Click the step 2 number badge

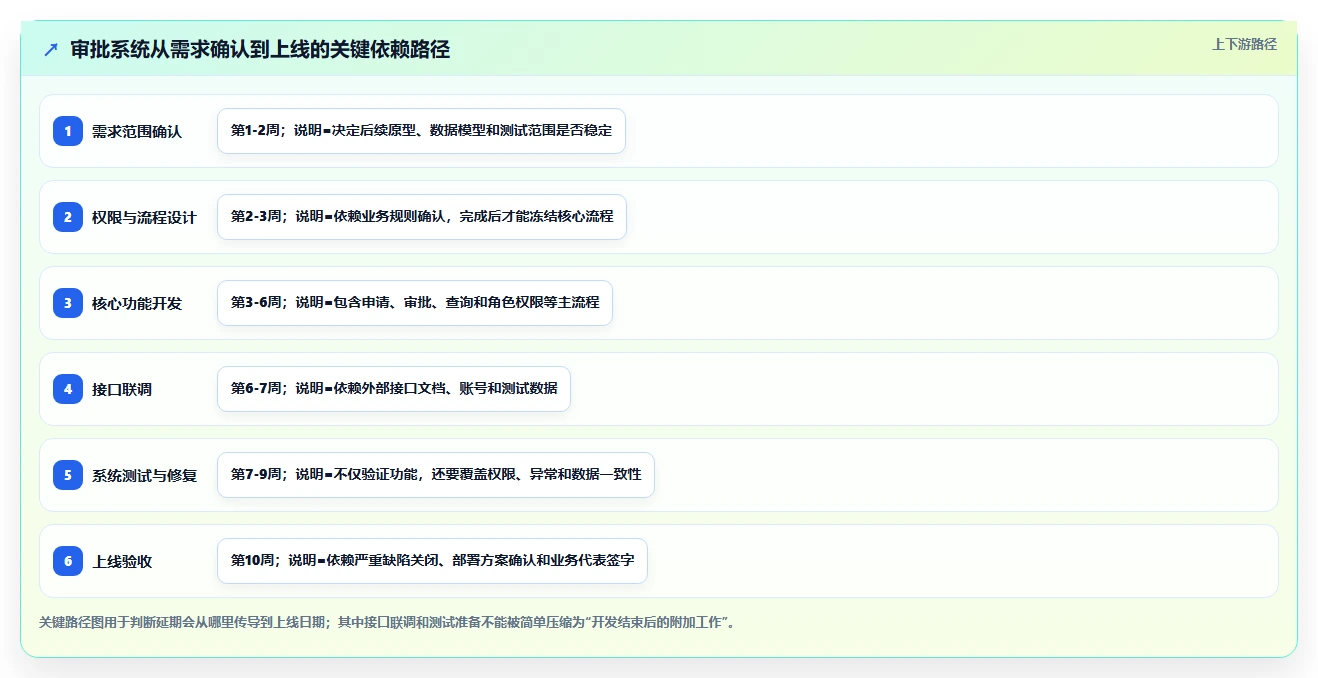(68, 217)
